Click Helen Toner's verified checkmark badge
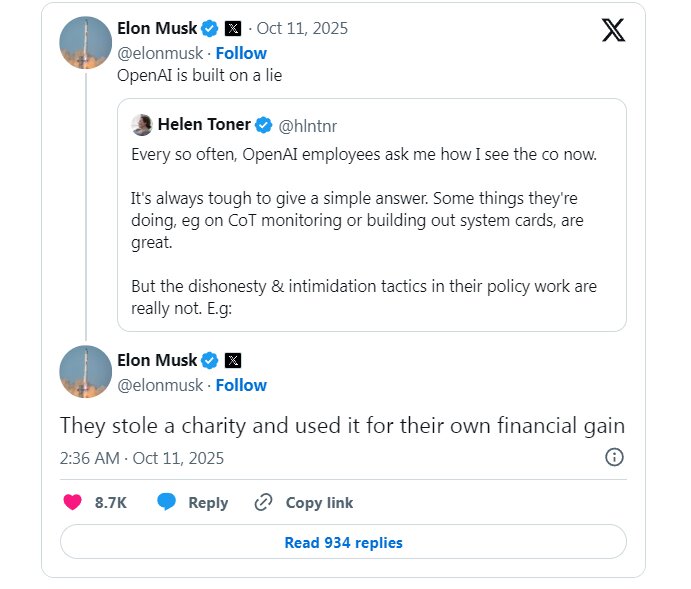Viewport: 691px width, 589px height. 264,125
